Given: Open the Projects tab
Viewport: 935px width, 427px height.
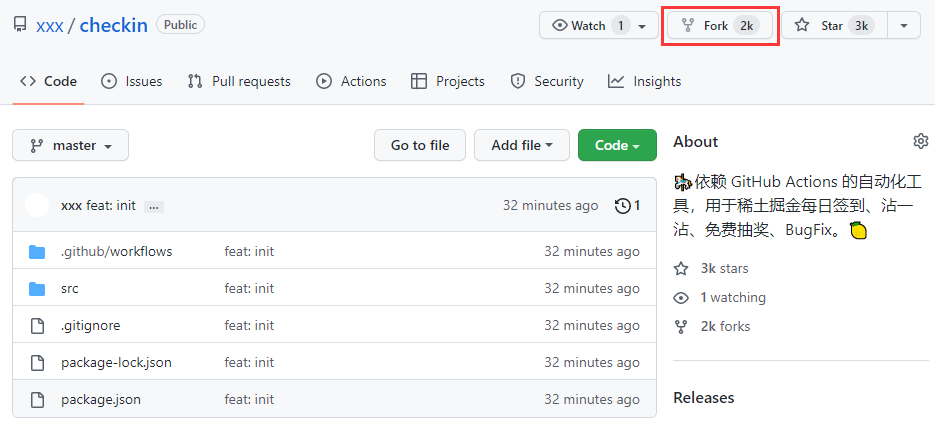Looking at the screenshot, I should pos(448,82).
